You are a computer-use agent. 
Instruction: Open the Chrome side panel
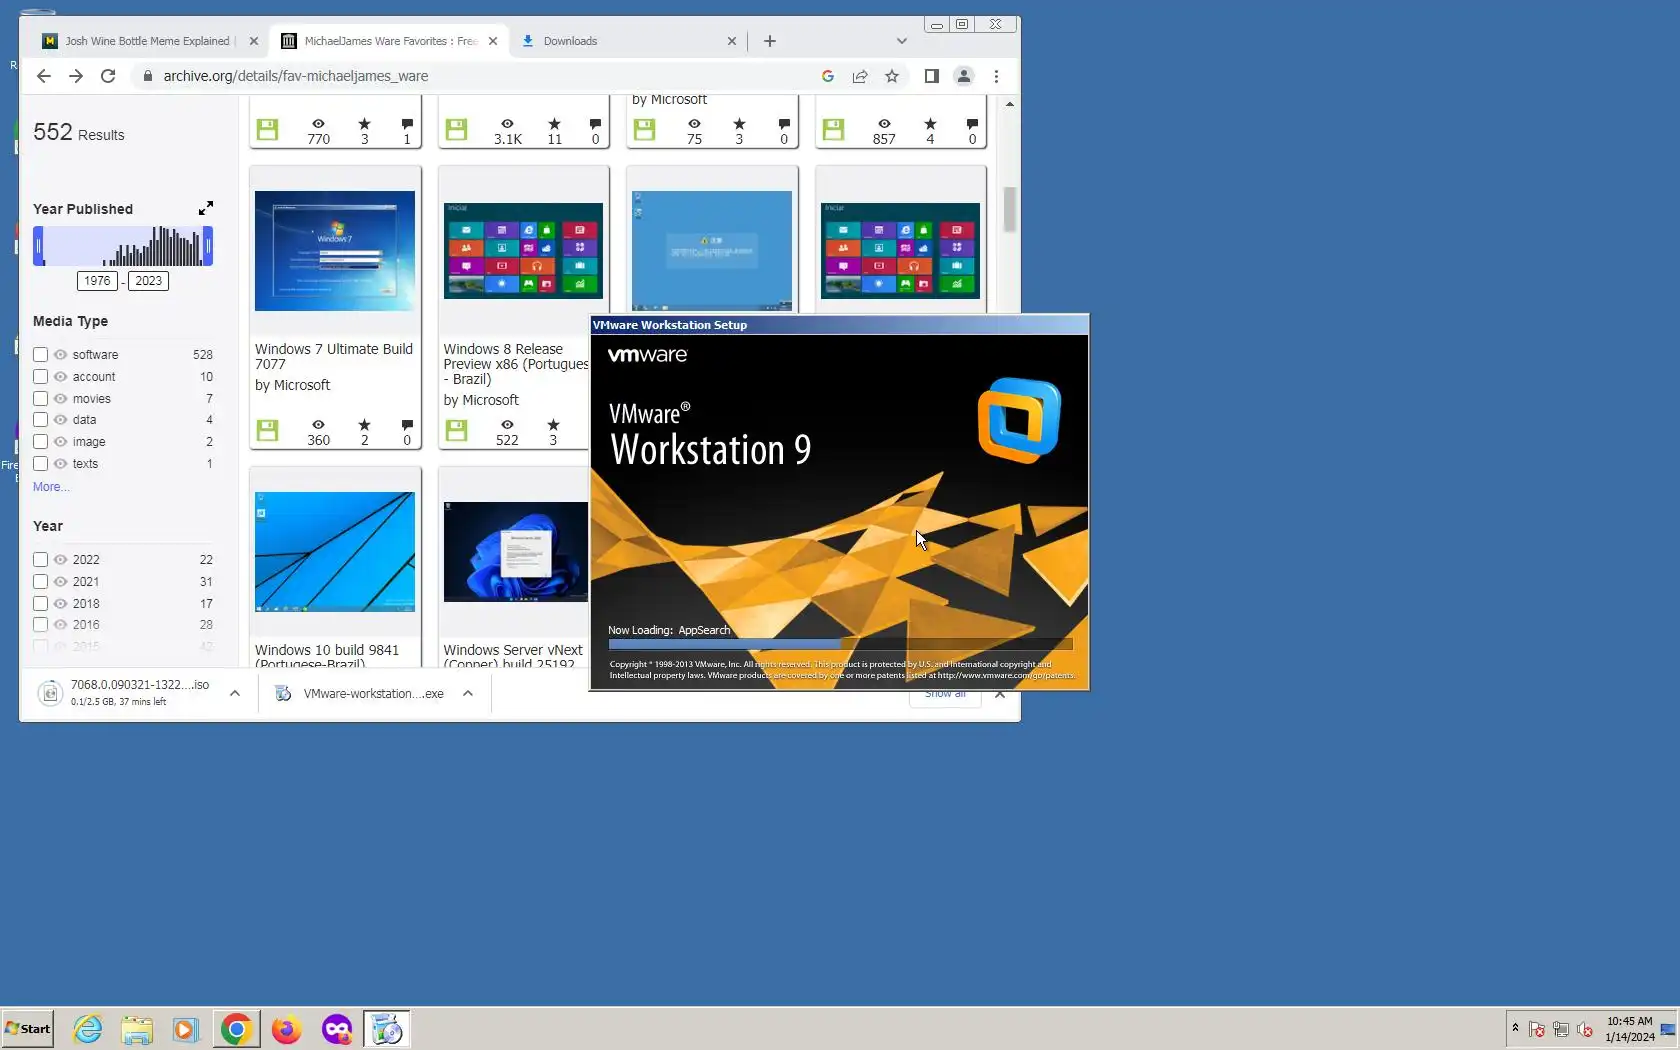(932, 76)
